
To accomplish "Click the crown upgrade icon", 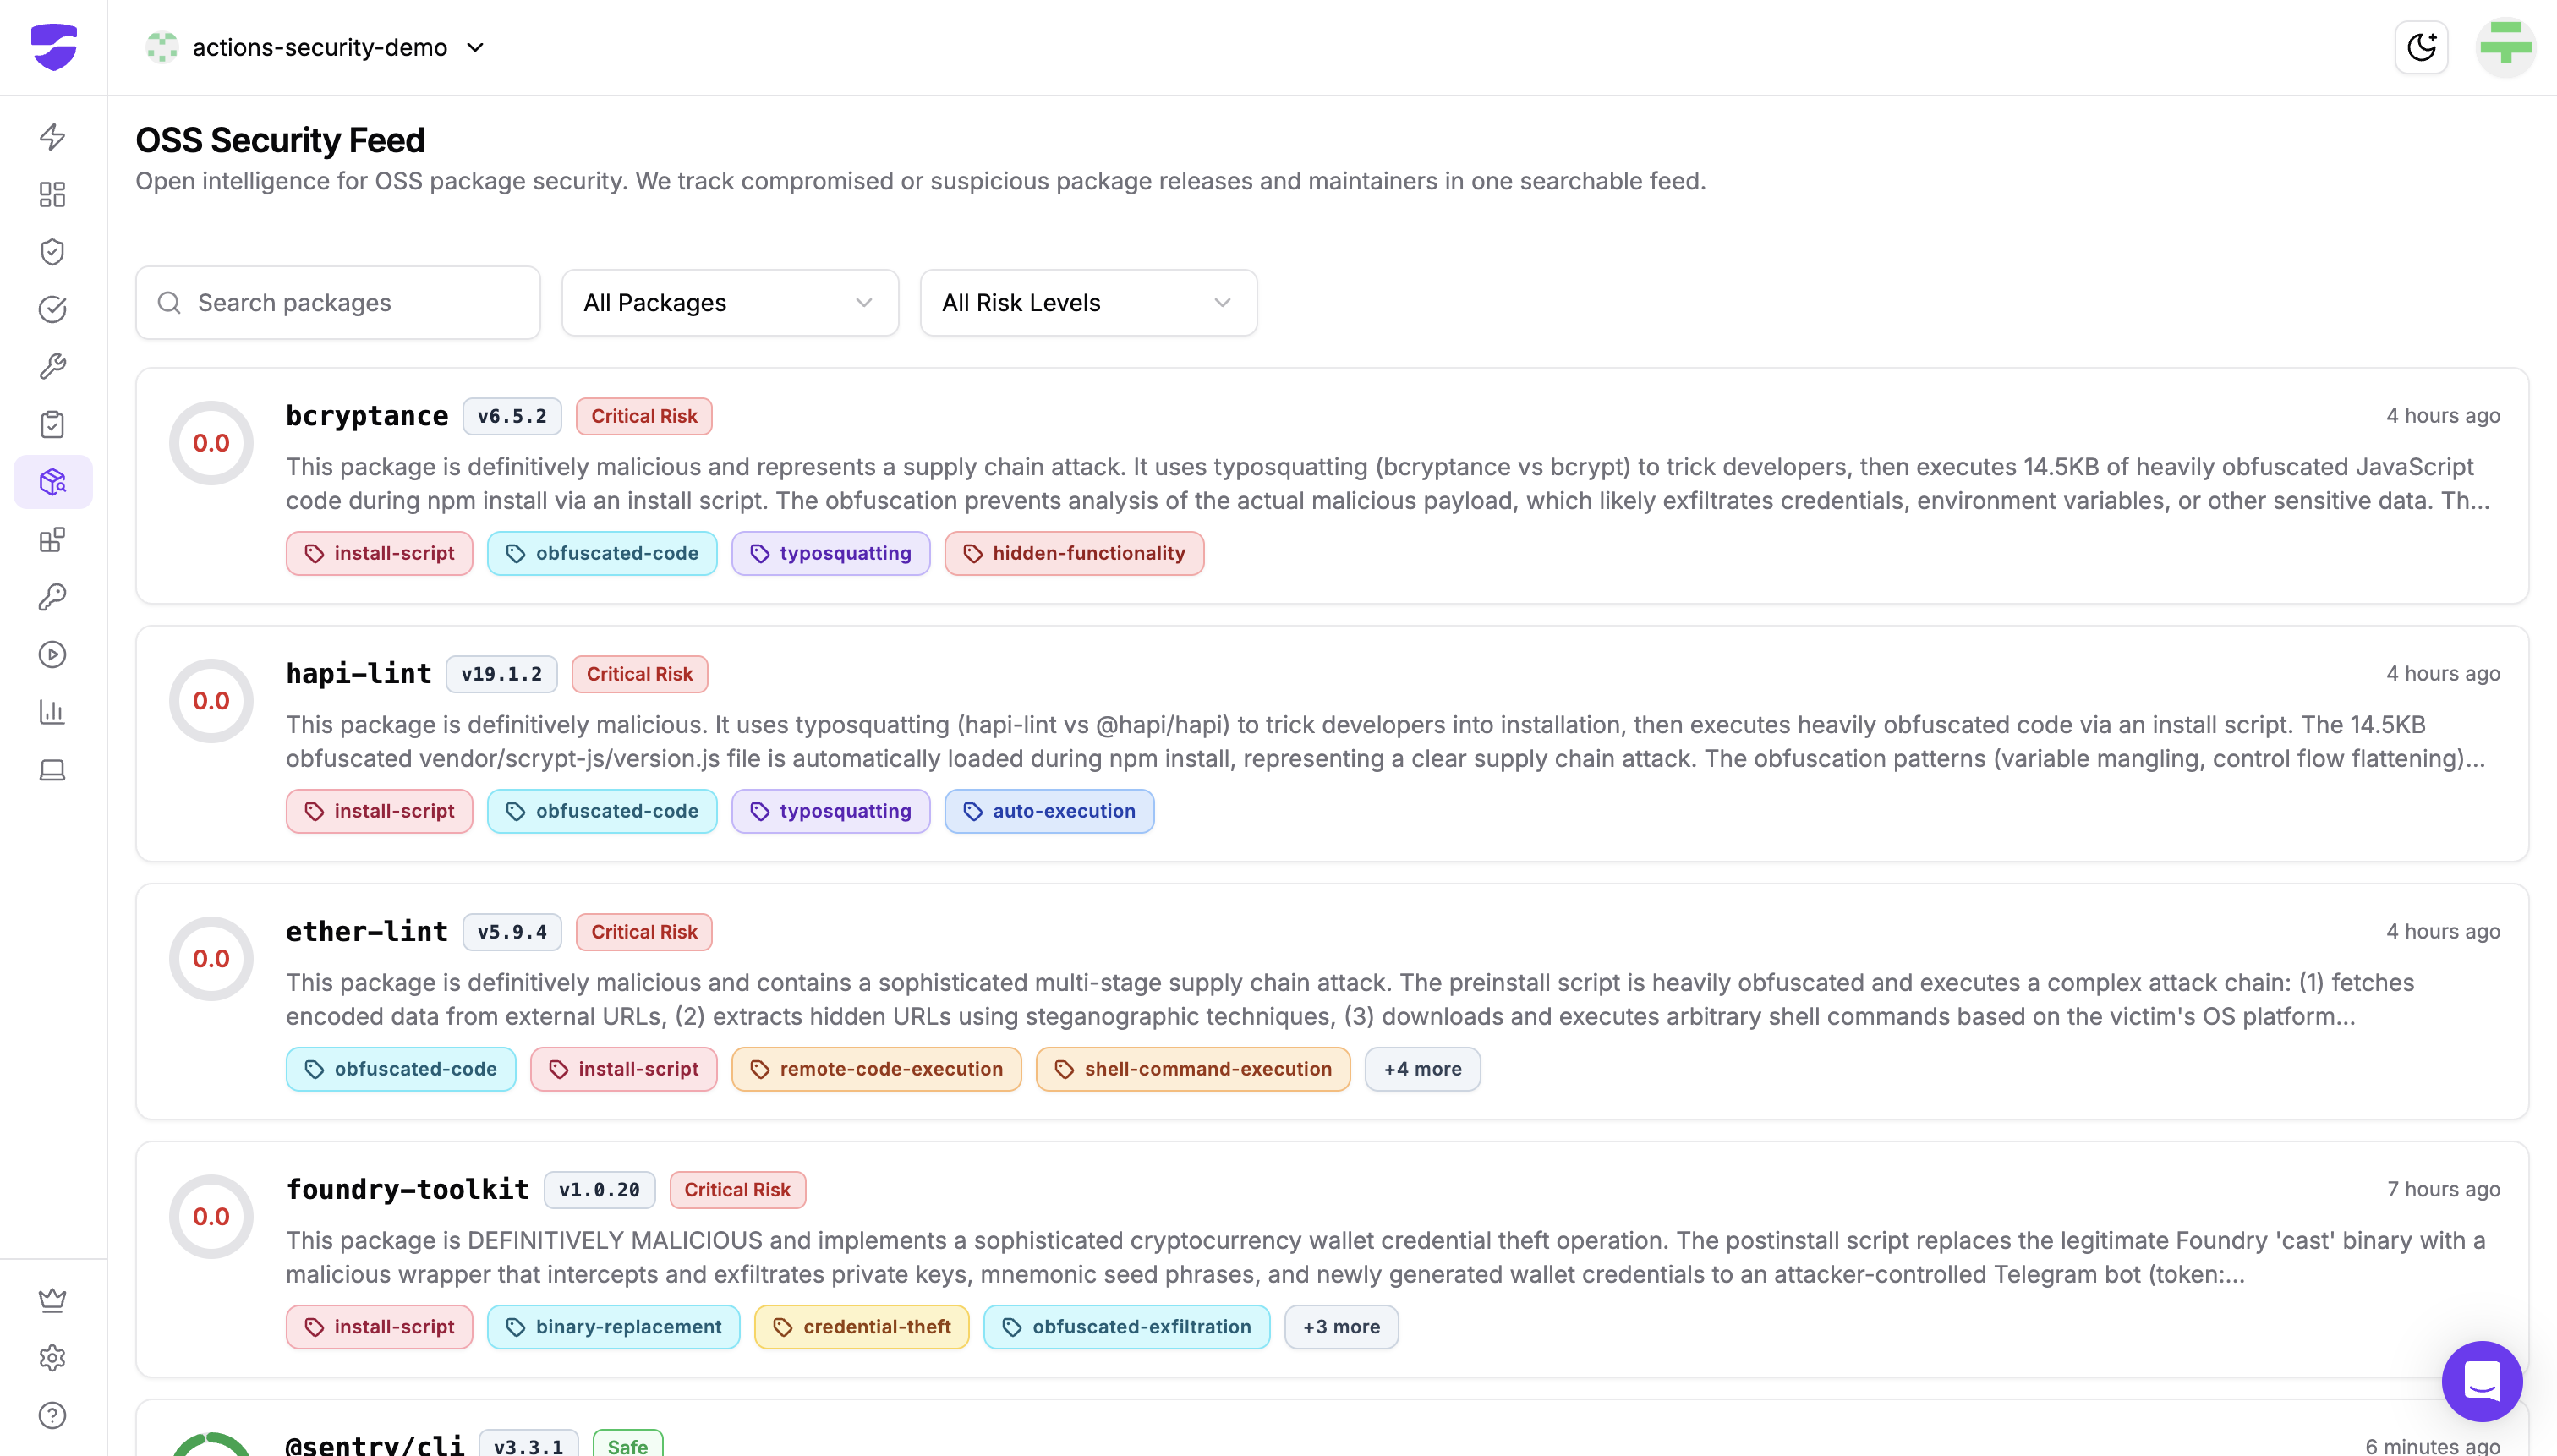I will click(52, 1300).
